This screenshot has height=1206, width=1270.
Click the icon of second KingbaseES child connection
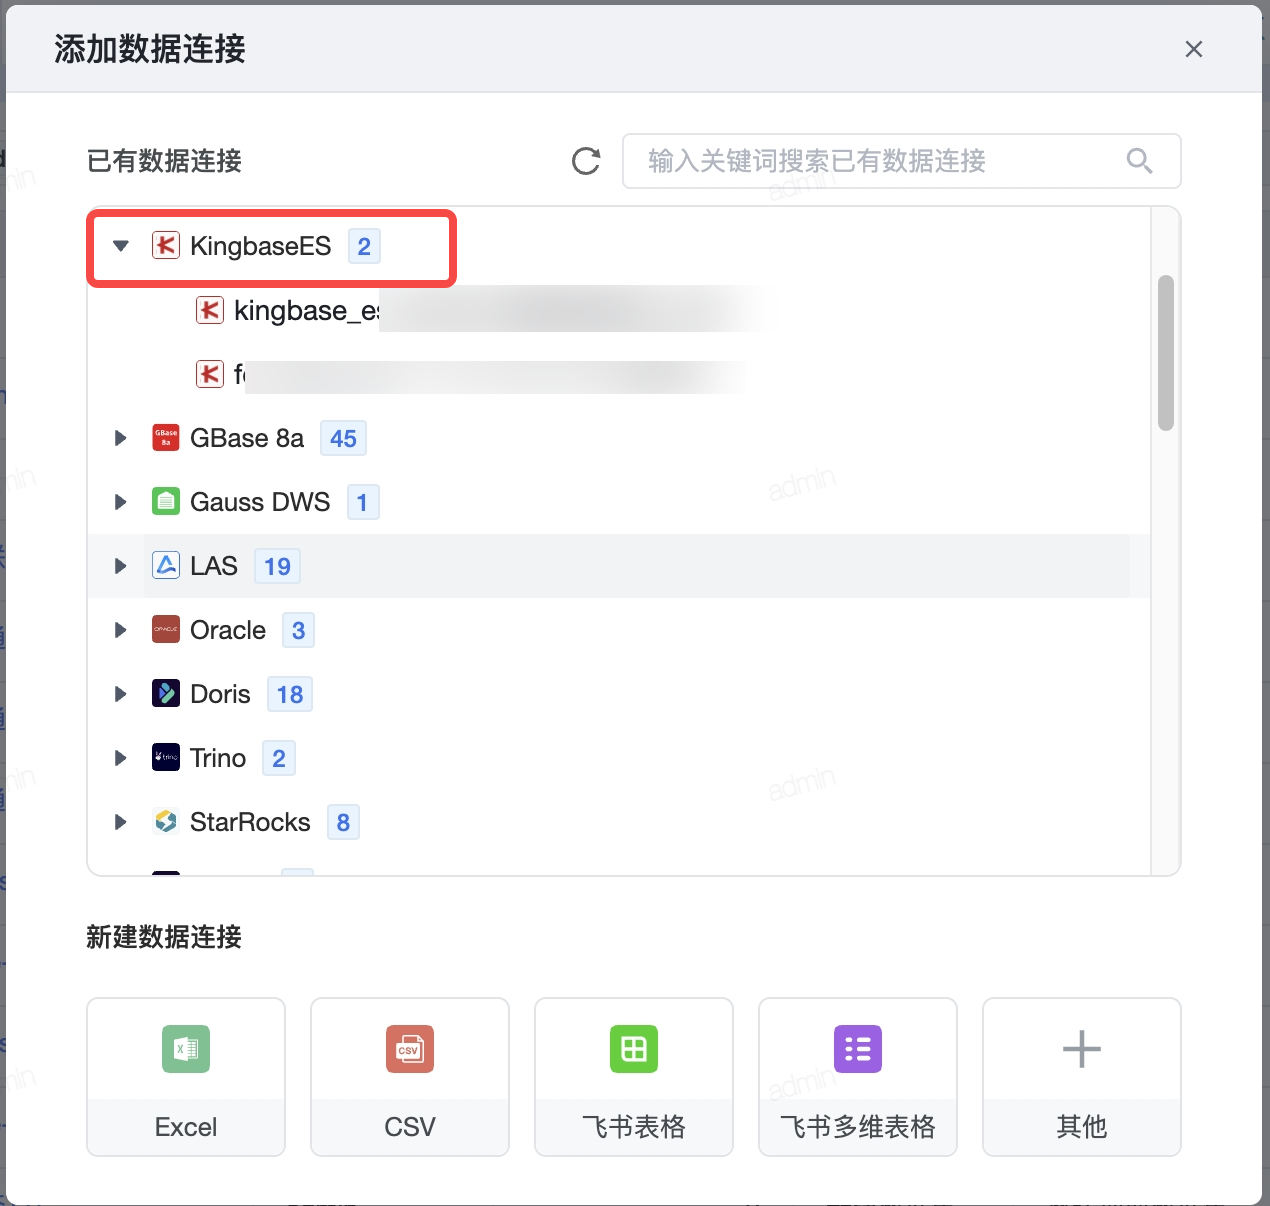pyautogui.click(x=210, y=374)
